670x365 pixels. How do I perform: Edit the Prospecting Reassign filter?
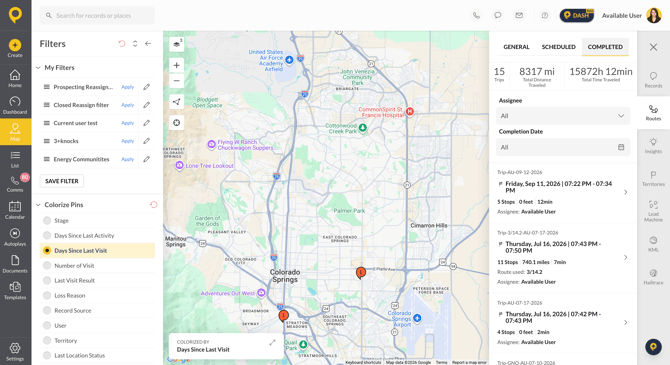coord(147,87)
